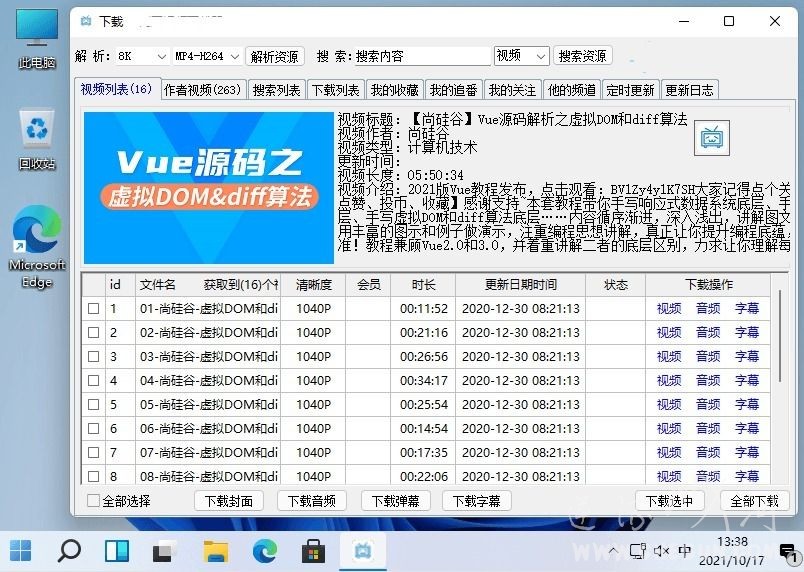Screen dimensions: 804x572
Task: Click the muted volume tray icon
Action: (x=661, y=551)
